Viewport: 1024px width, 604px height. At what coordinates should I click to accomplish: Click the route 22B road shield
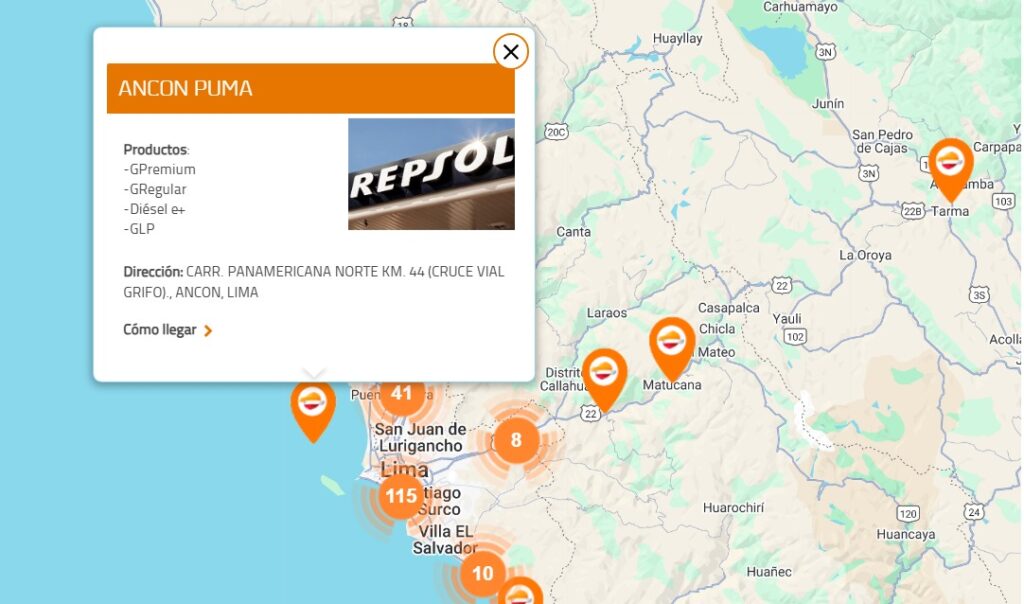click(912, 211)
